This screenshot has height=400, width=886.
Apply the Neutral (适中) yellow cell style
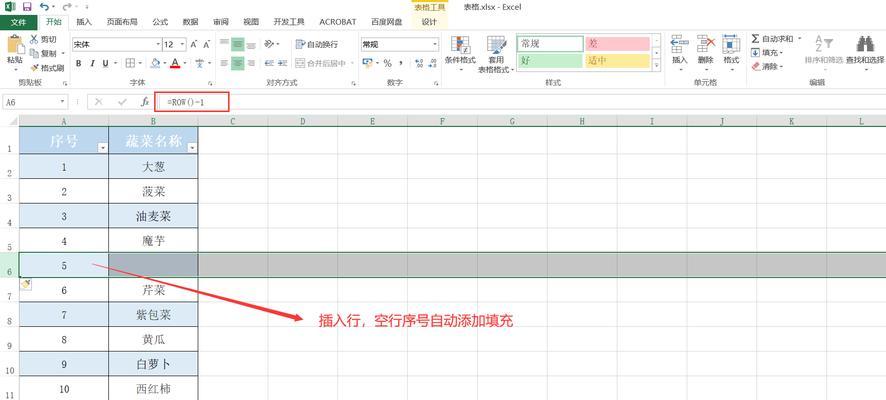tap(618, 61)
